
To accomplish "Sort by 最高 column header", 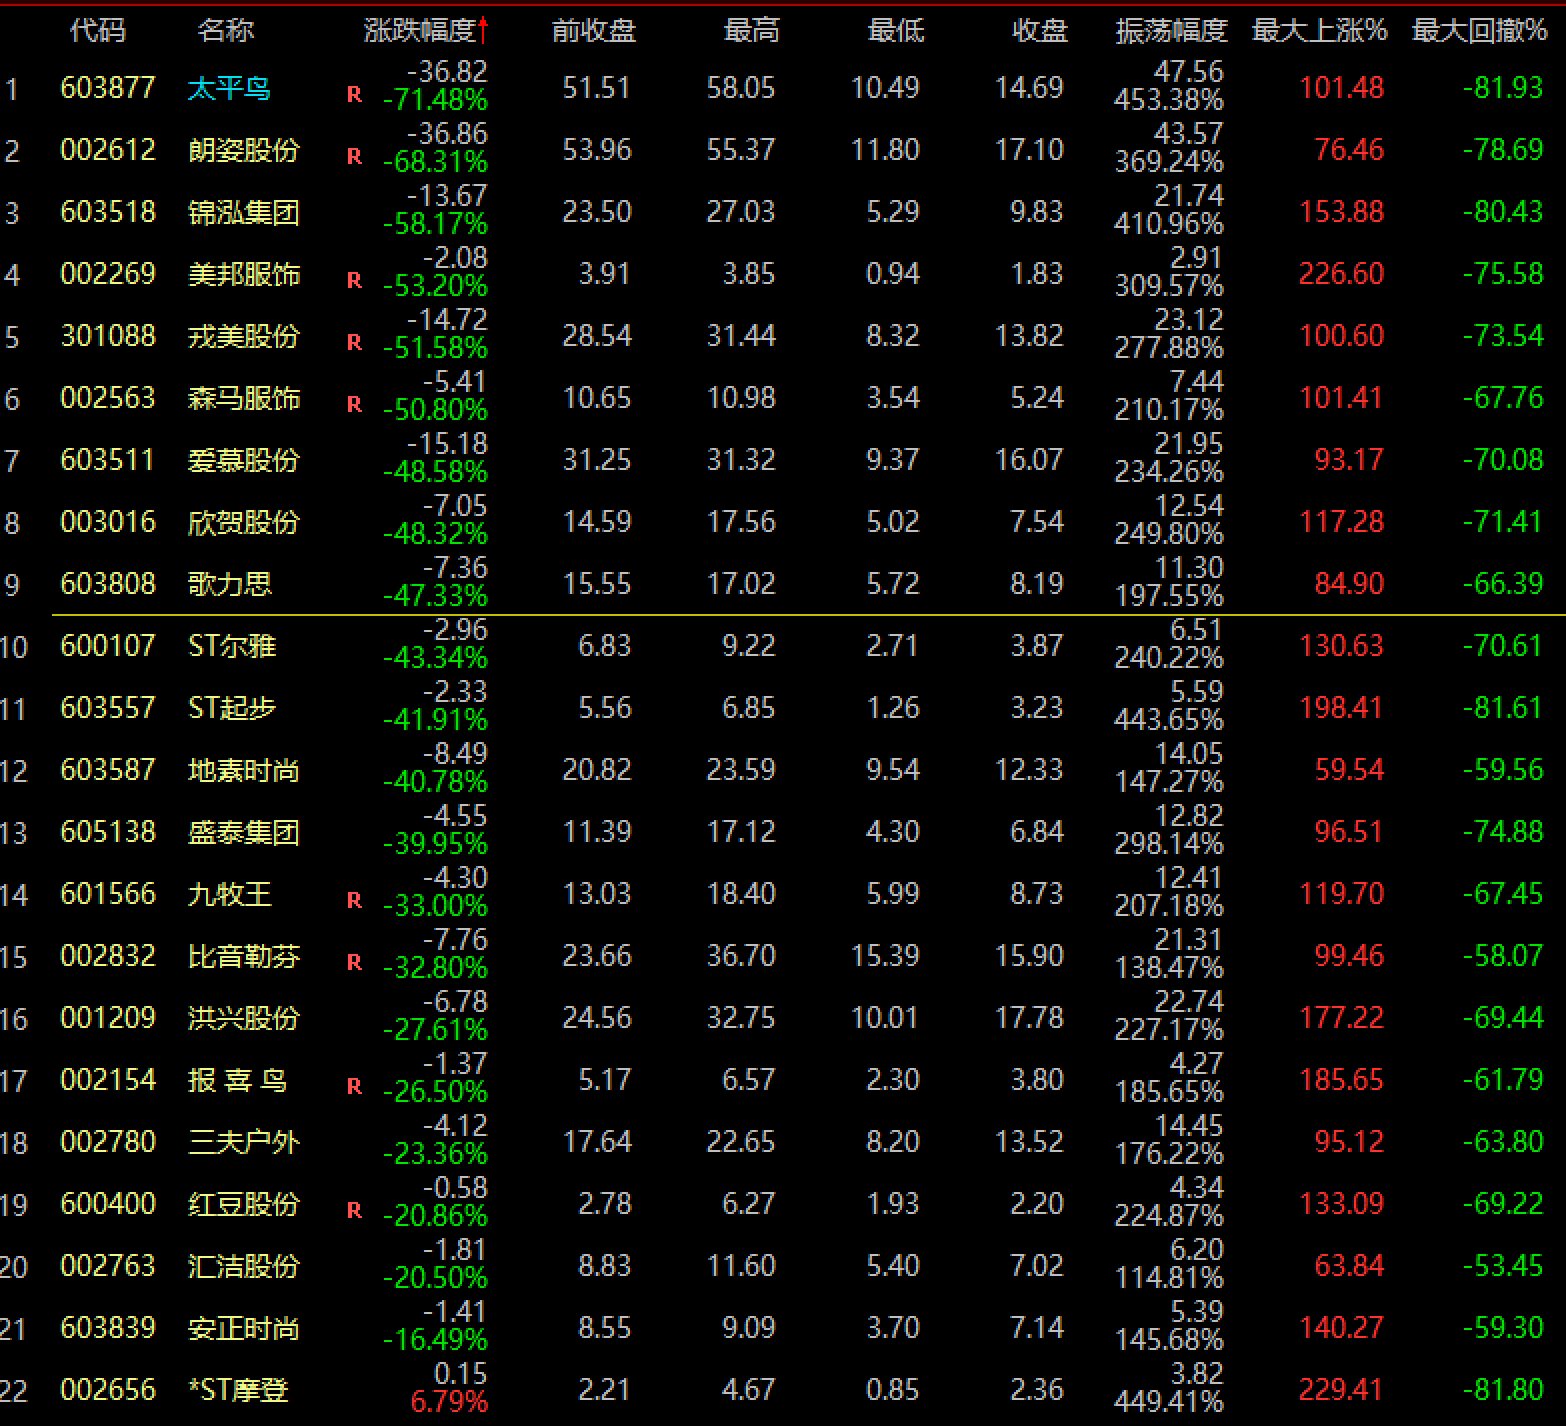I will [x=751, y=31].
